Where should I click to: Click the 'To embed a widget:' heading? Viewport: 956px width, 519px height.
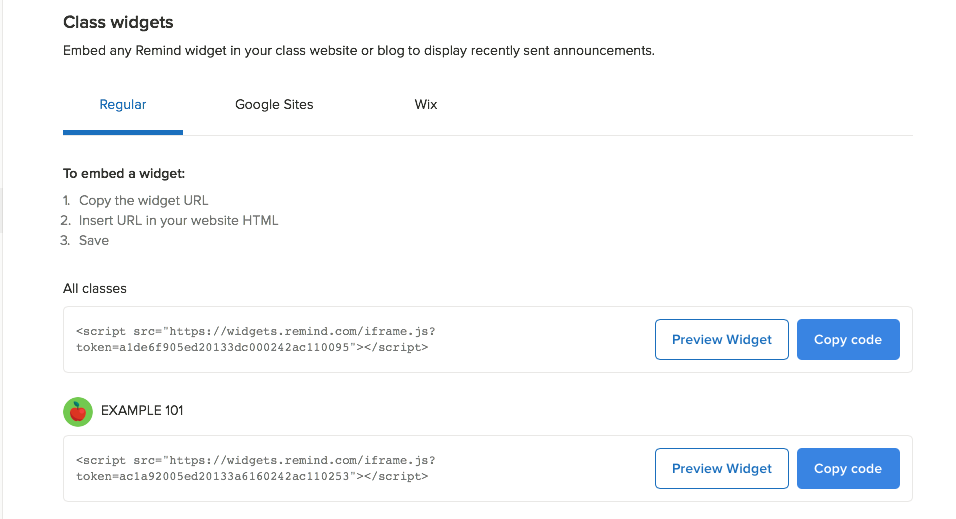tap(124, 173)
